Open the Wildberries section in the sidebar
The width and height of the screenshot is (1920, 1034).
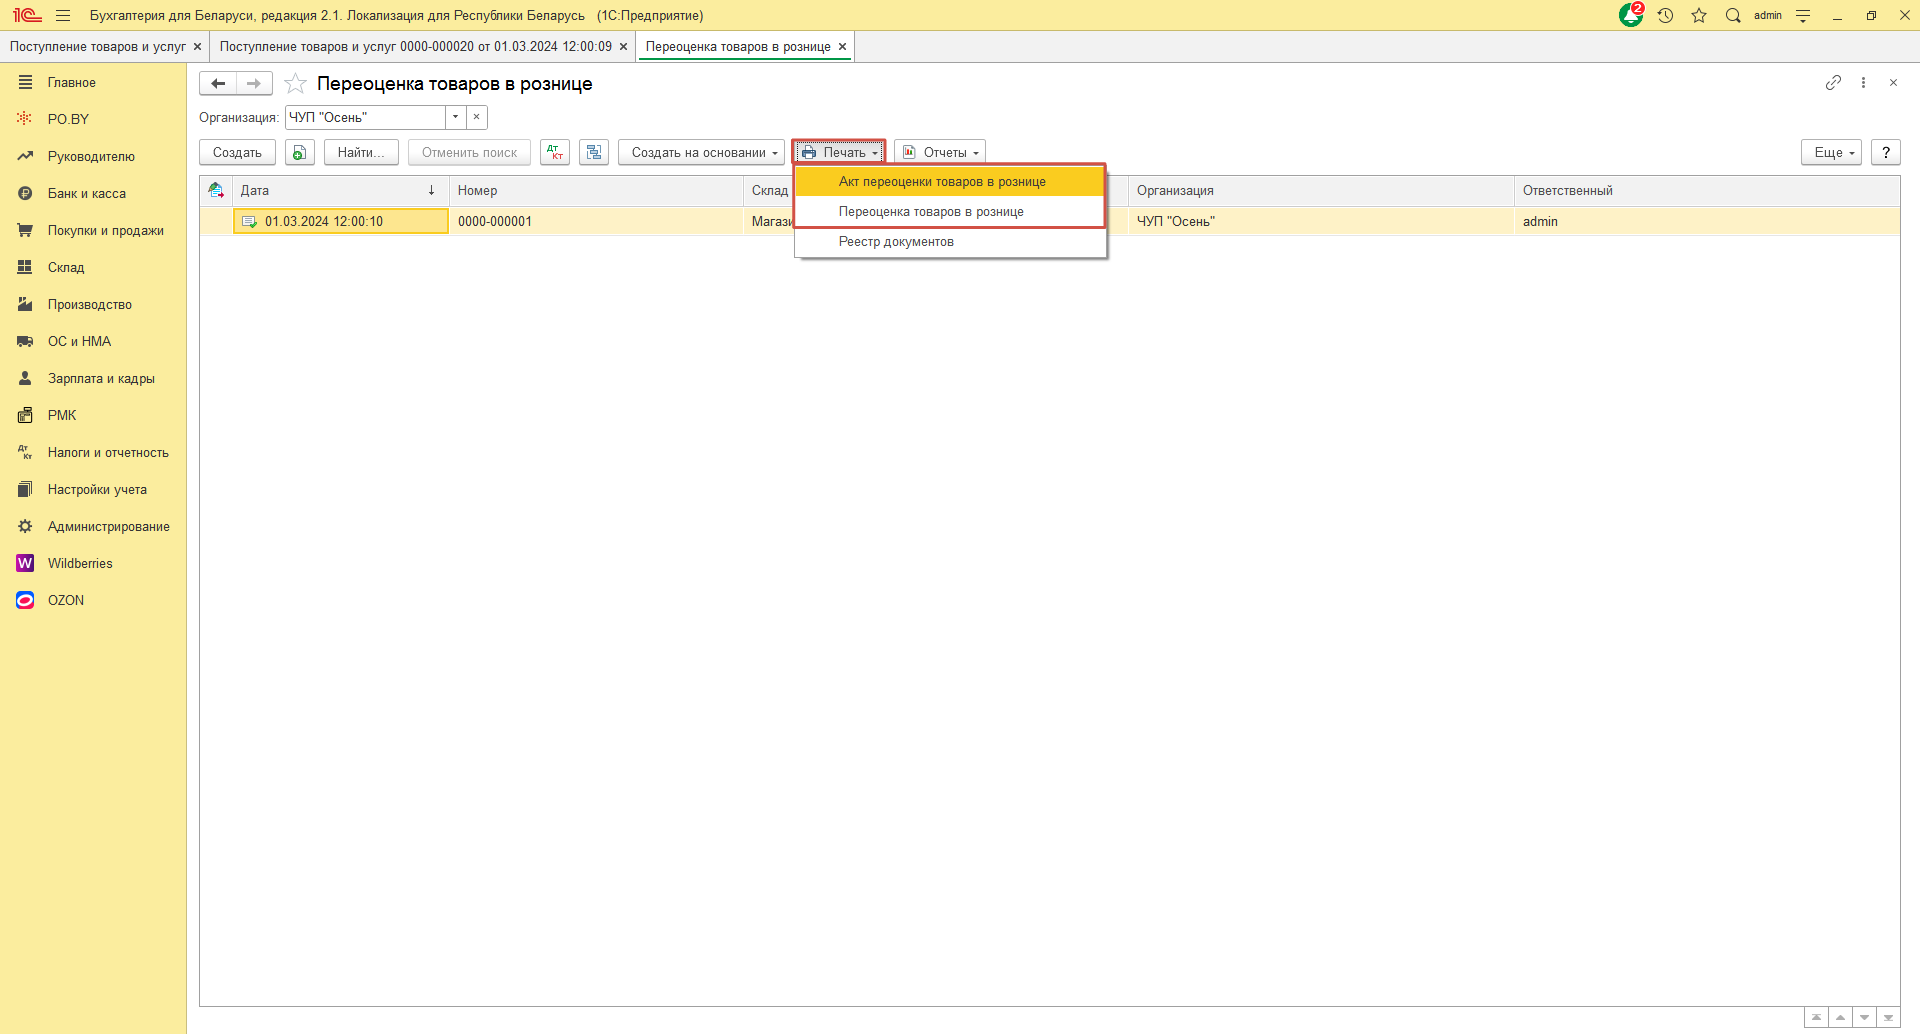pyautogui.click(x=80, y=563)
